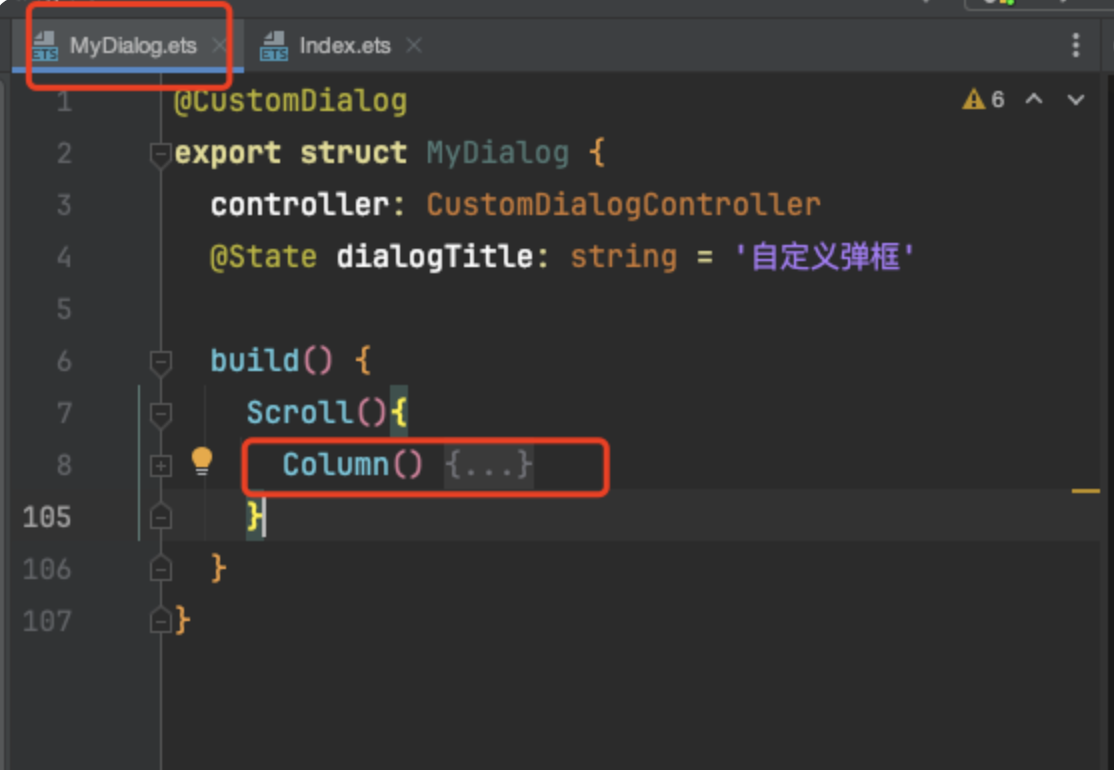This screenshot has width=1114, height=770.
Task: Click the yellow warning triangle showing 6 problems
Action: (x=973, y=99)
